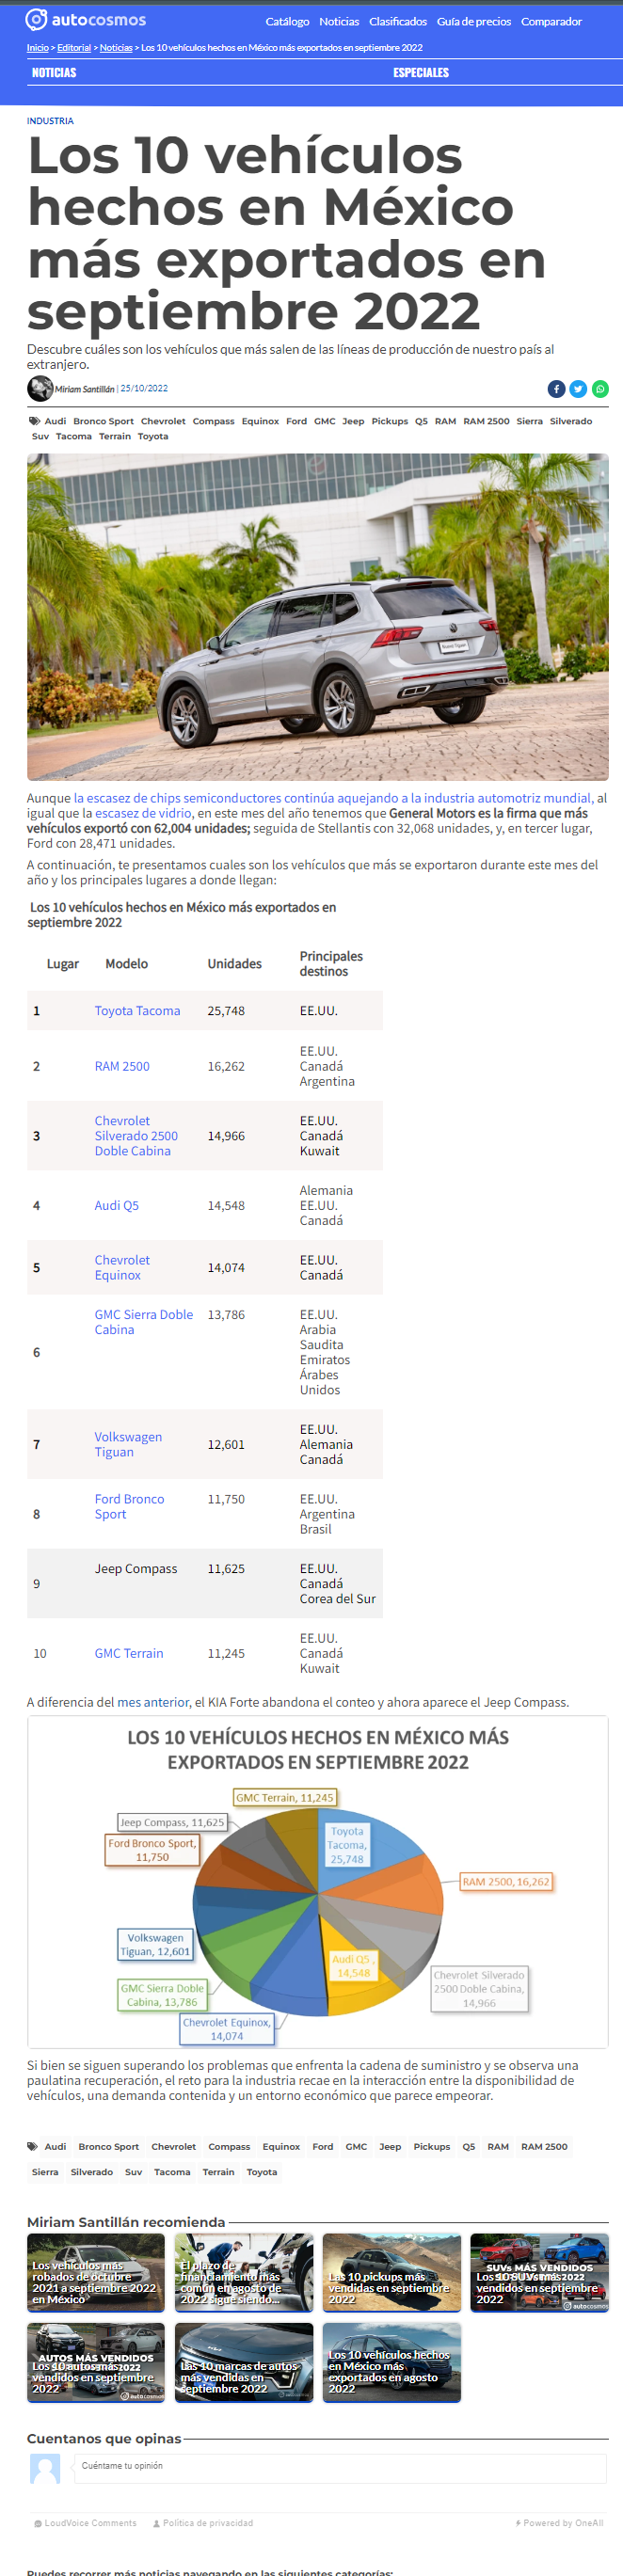
Task: Click the autocosmos logo icon
Action: point(36,19)
